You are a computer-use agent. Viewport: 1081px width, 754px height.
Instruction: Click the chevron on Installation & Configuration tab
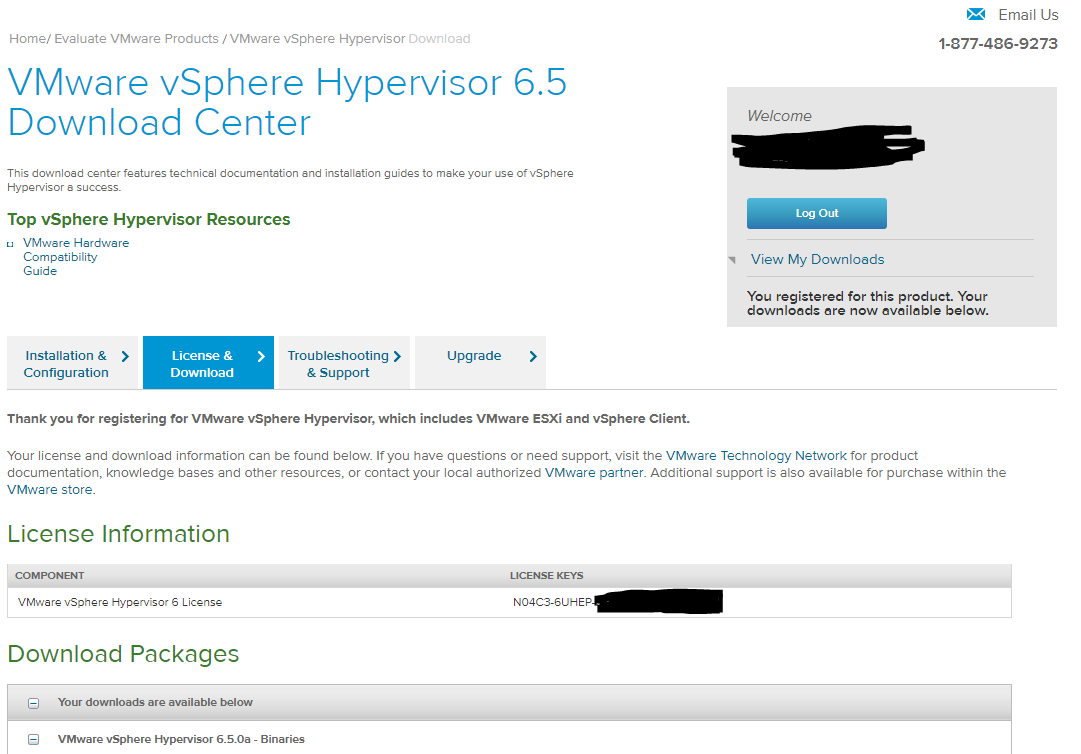coord(125,356)
